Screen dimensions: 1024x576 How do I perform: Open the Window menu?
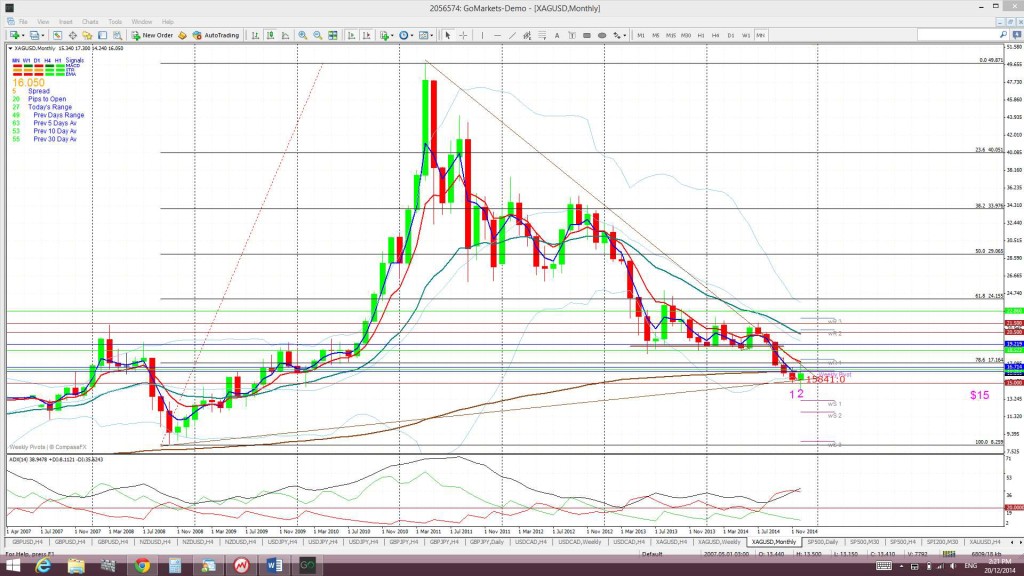142,22
